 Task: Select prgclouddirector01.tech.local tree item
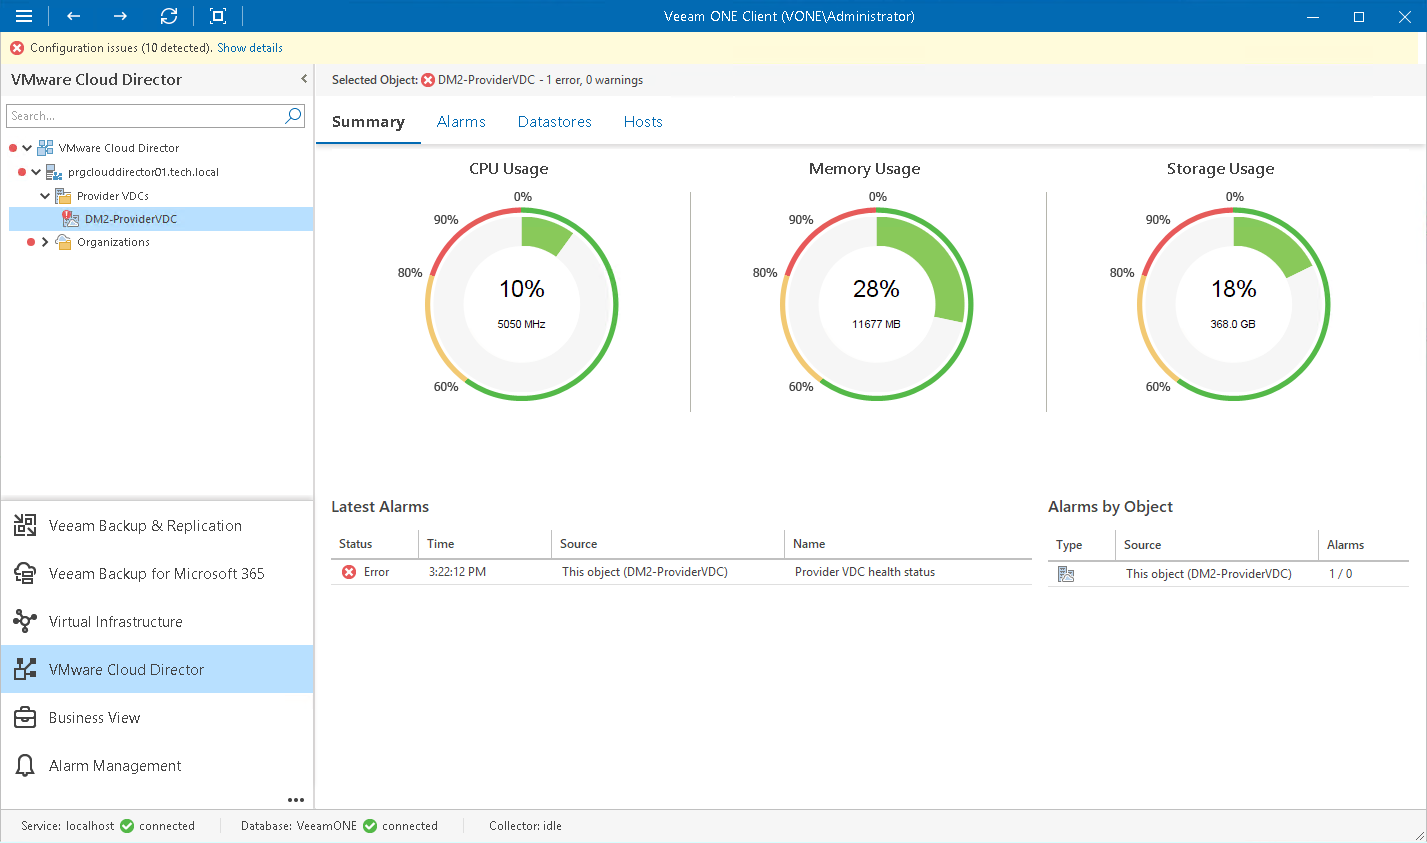coord(143,172)
